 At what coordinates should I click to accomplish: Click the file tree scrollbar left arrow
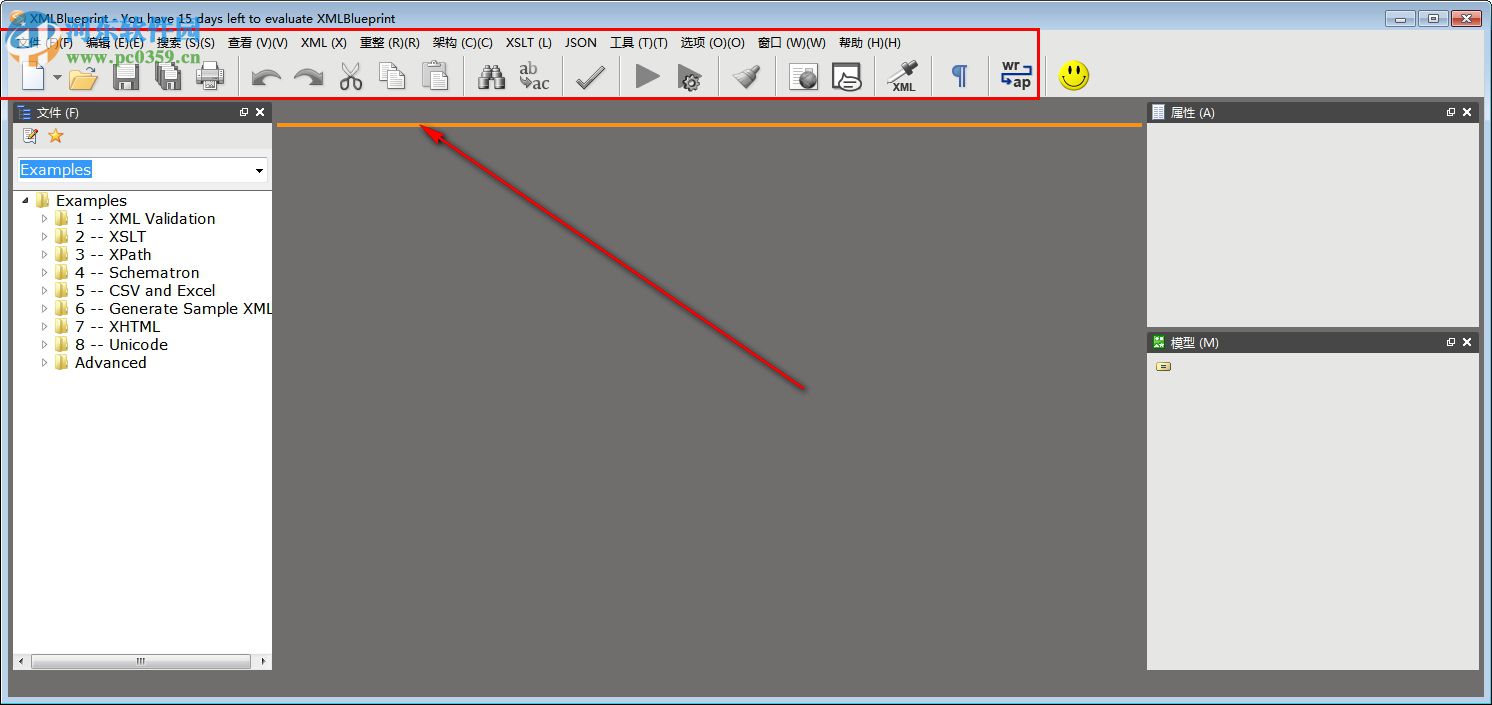21,662
